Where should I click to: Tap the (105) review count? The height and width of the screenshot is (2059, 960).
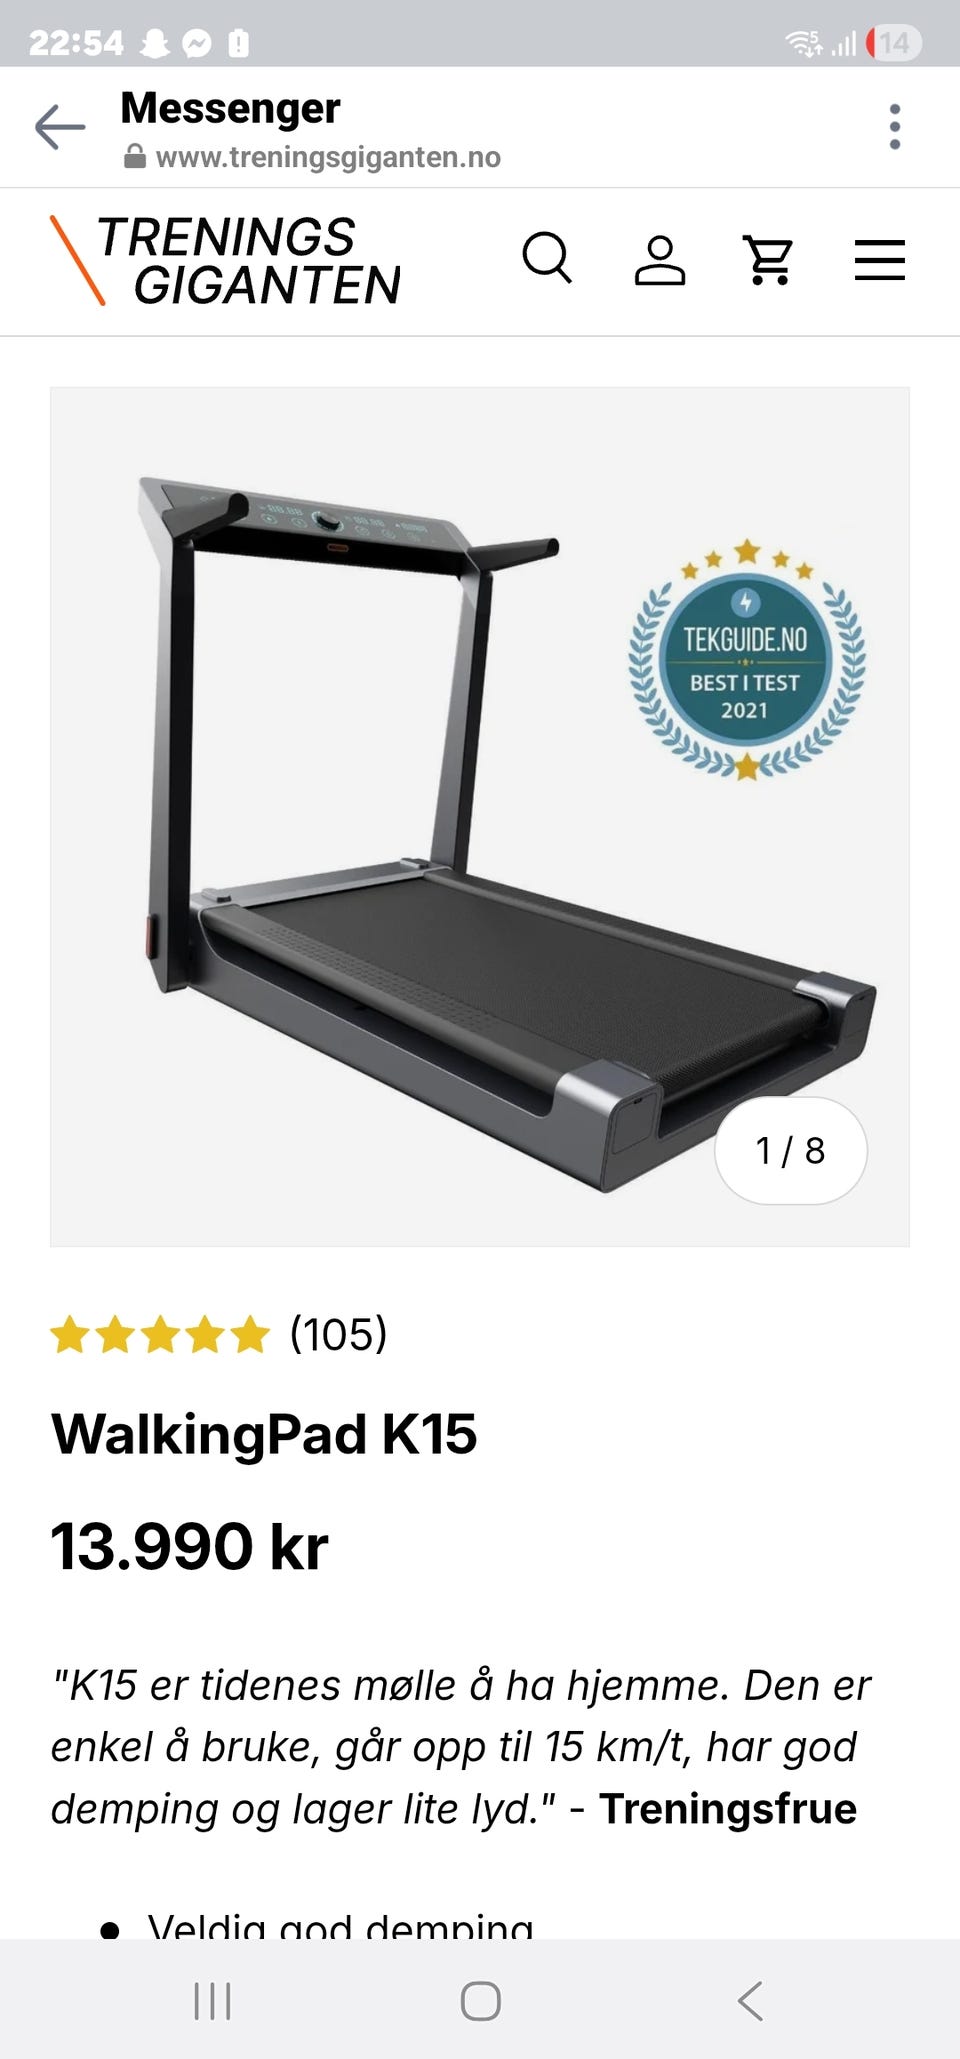click(338, 1334)
